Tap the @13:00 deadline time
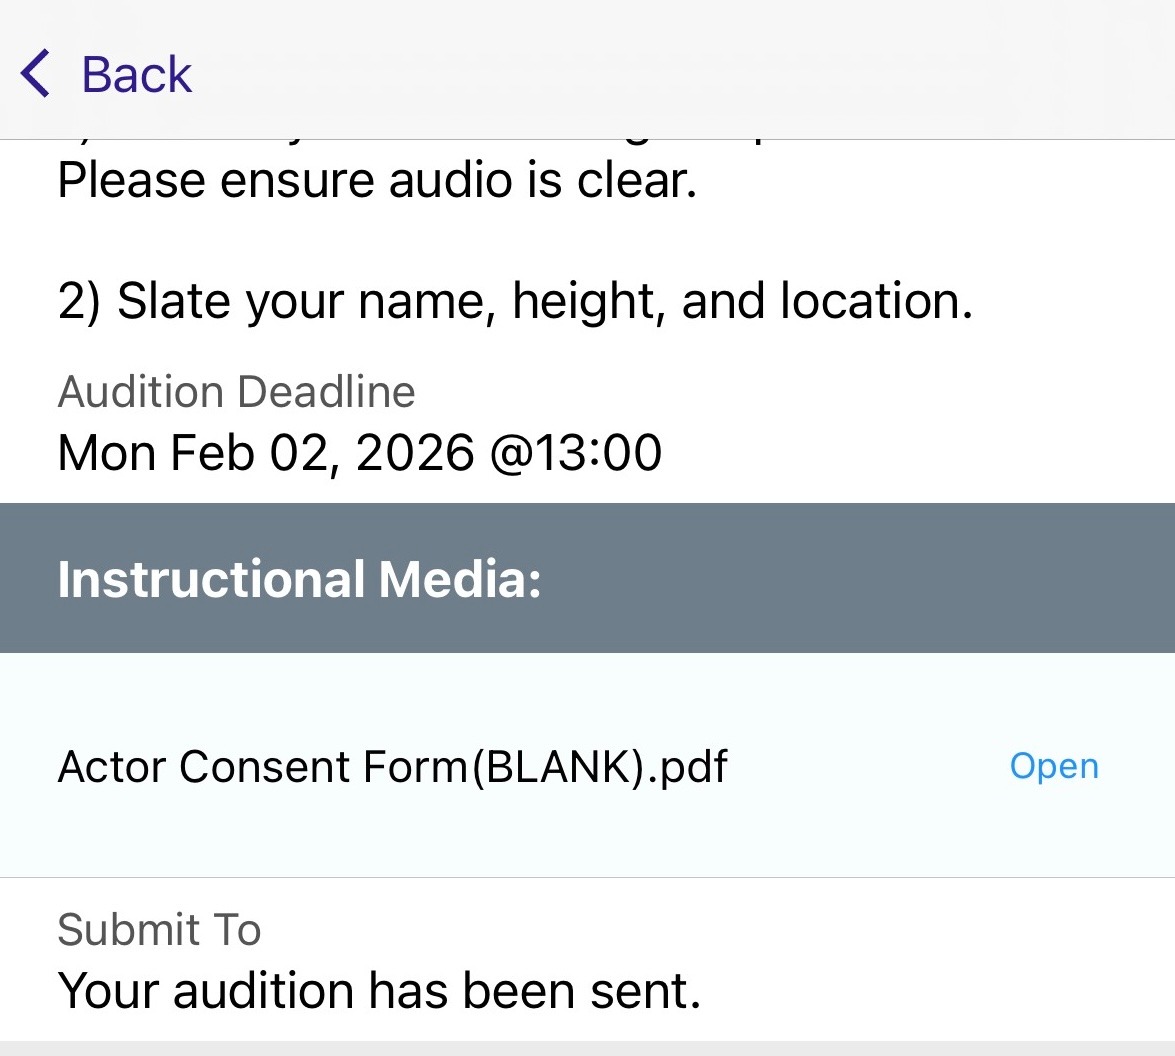Screen dimensions: 1175x1056 tap(575, 453)
